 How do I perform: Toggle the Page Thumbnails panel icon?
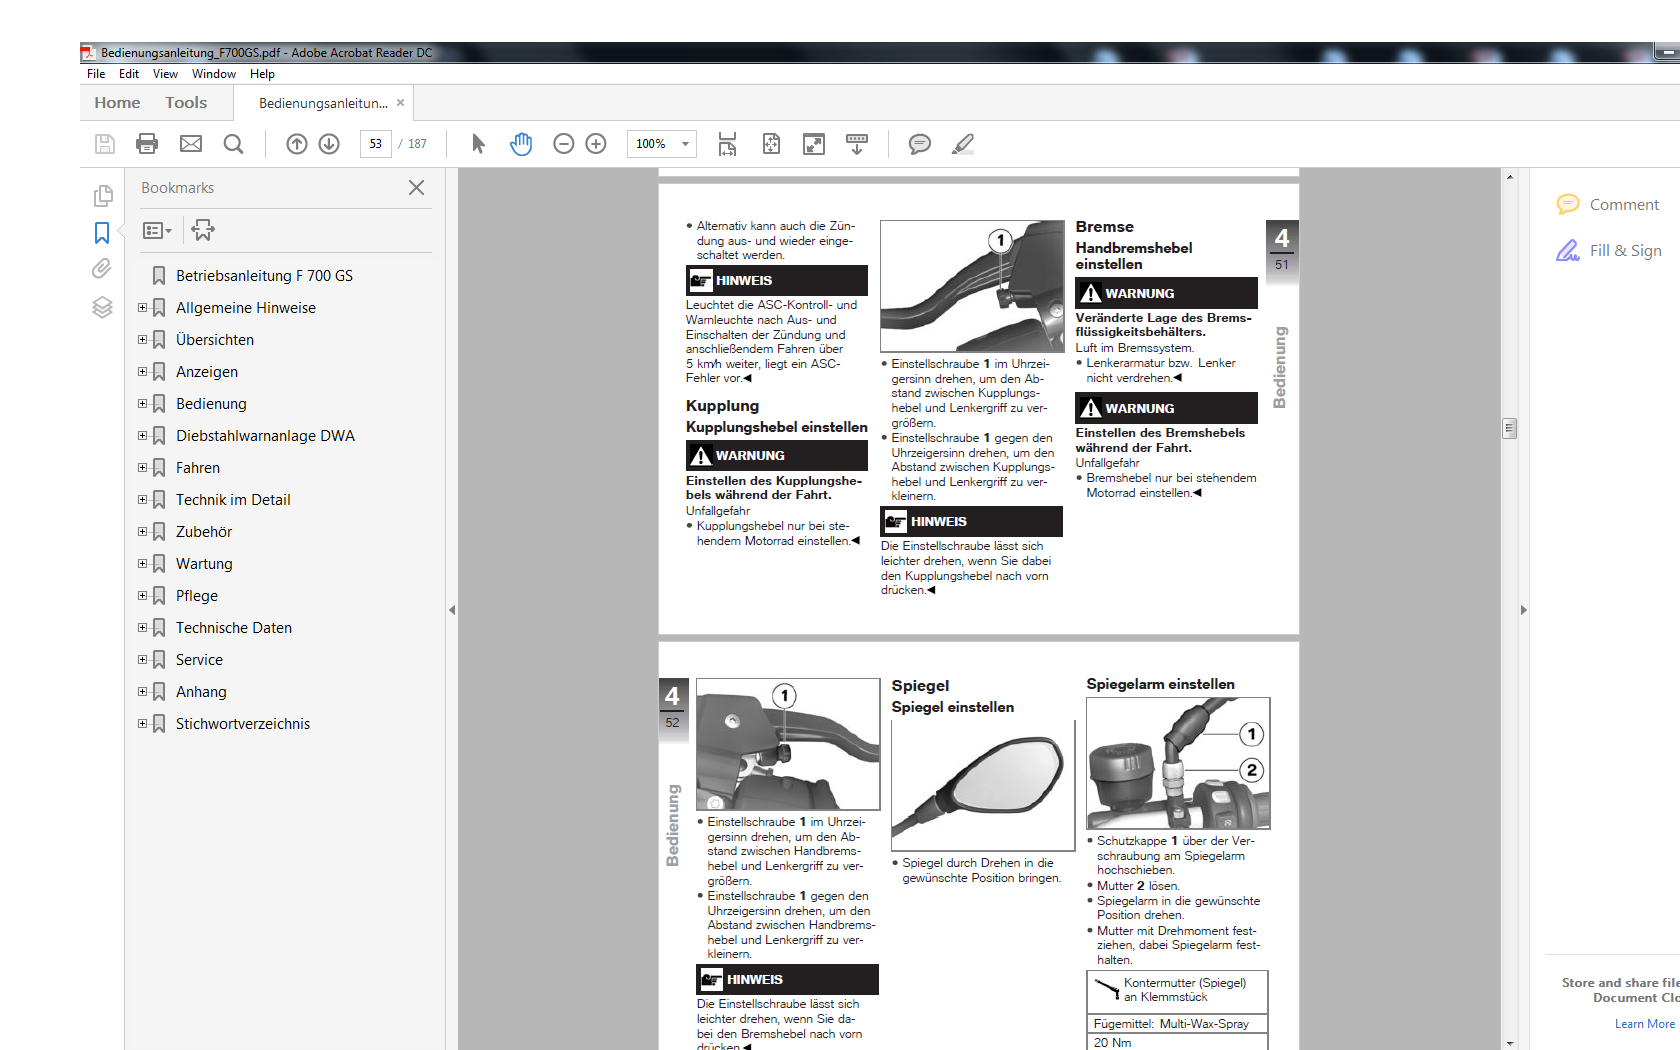pos(102,196)
